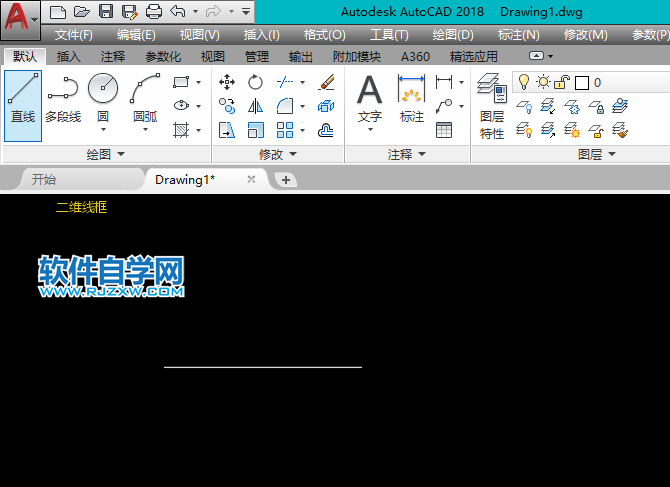
Task: Open the 编辑(E) menu
Action: [136, 35]
